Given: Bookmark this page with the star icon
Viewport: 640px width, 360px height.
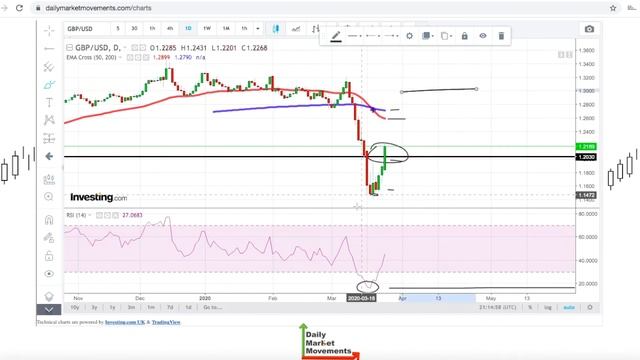Looking at the screenshot, I should point(613,8).
